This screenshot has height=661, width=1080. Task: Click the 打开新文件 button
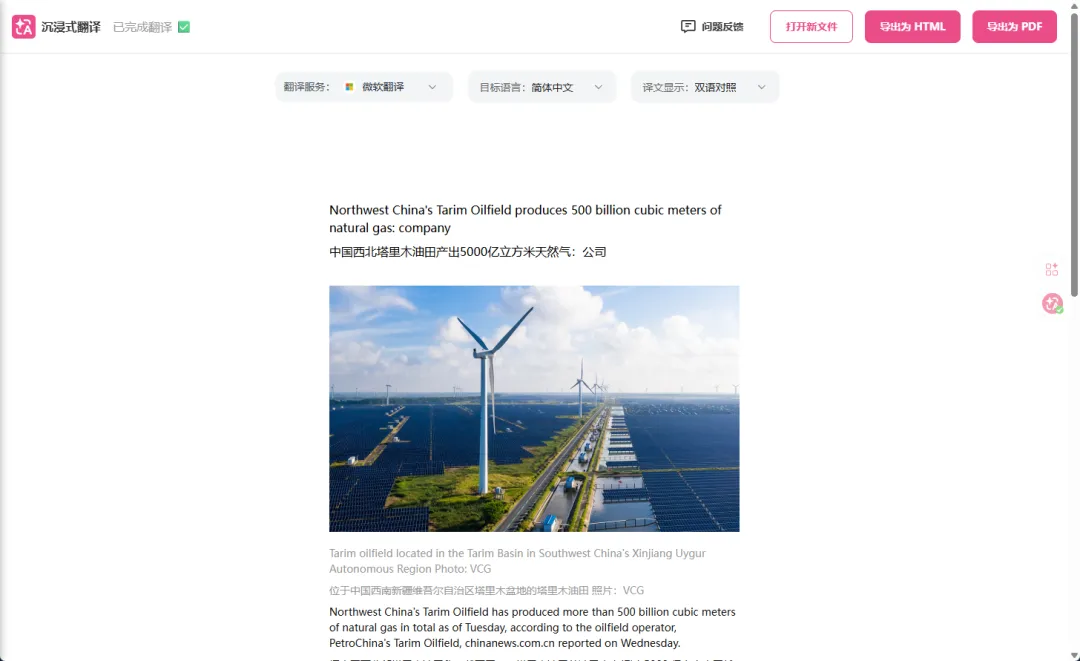811,26
